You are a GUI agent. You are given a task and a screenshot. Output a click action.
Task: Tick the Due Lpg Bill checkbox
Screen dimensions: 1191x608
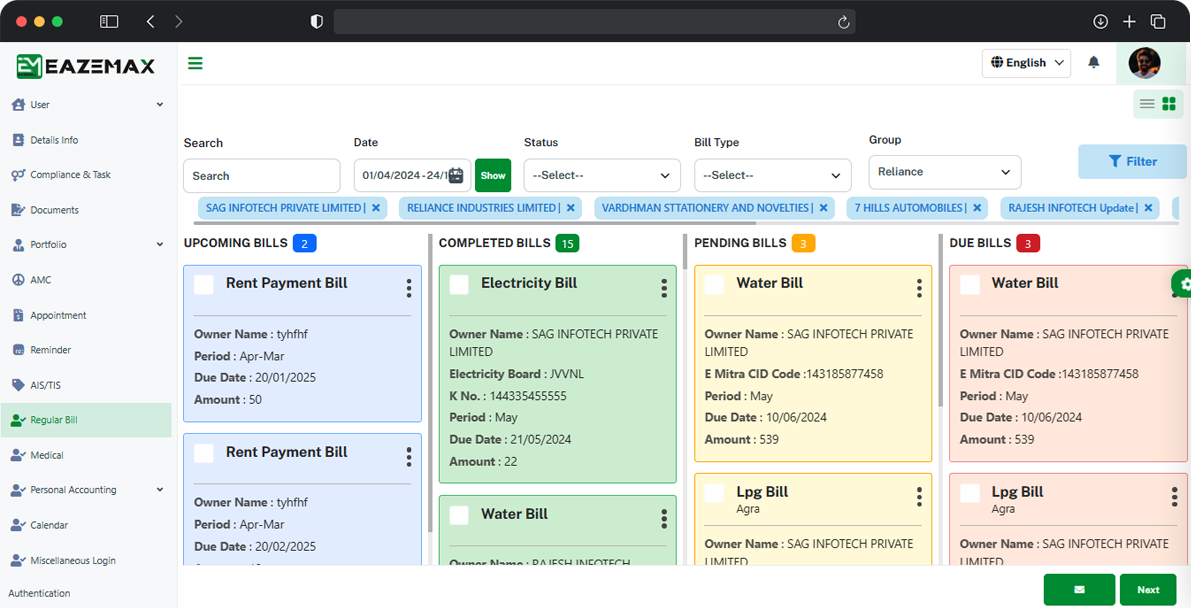pyautogui.click(x=969, y=492)
